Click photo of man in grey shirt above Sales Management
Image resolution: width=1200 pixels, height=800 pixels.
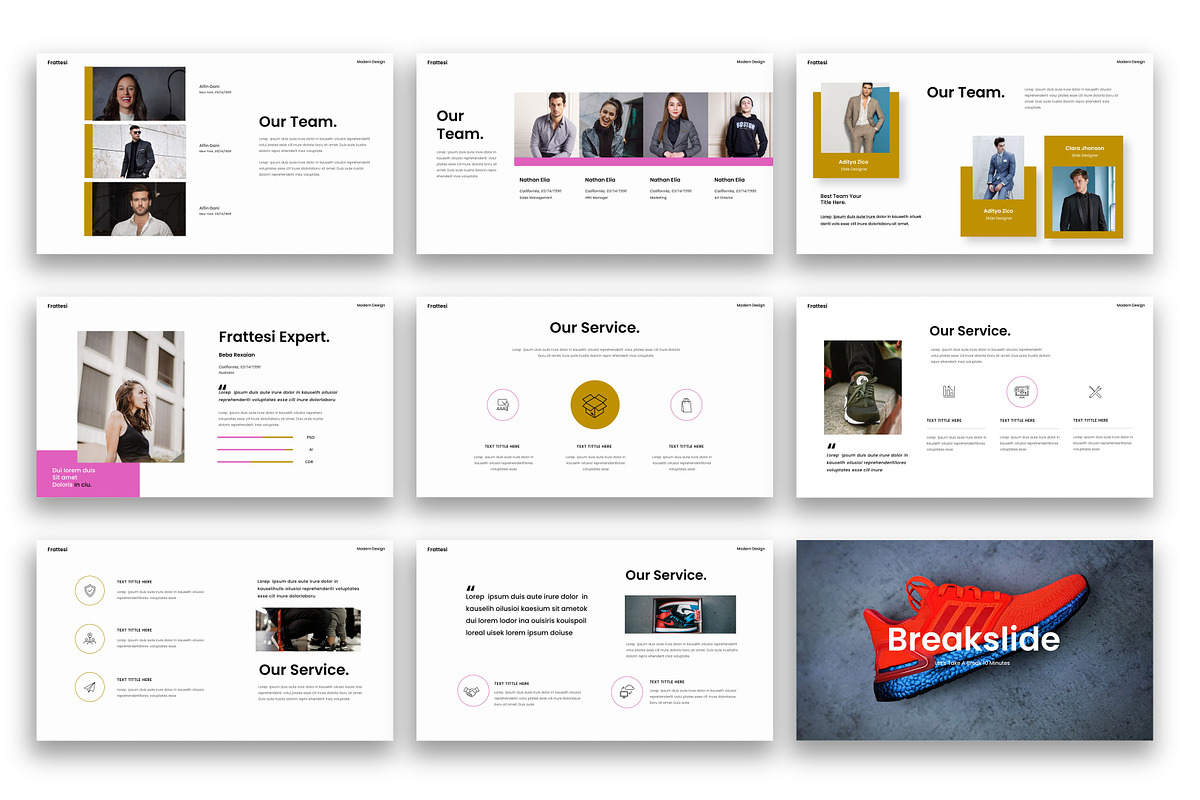point(547,125)
